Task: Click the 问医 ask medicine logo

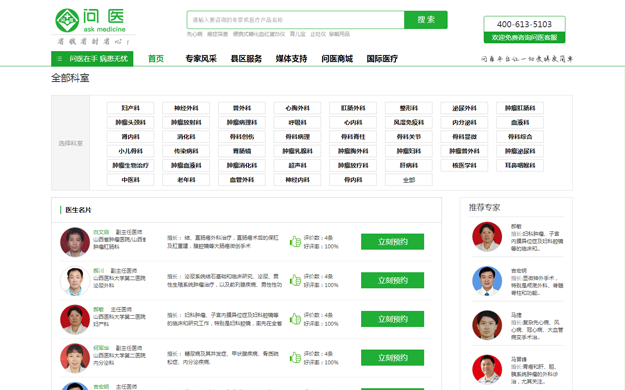Action: tap(90, 21)
